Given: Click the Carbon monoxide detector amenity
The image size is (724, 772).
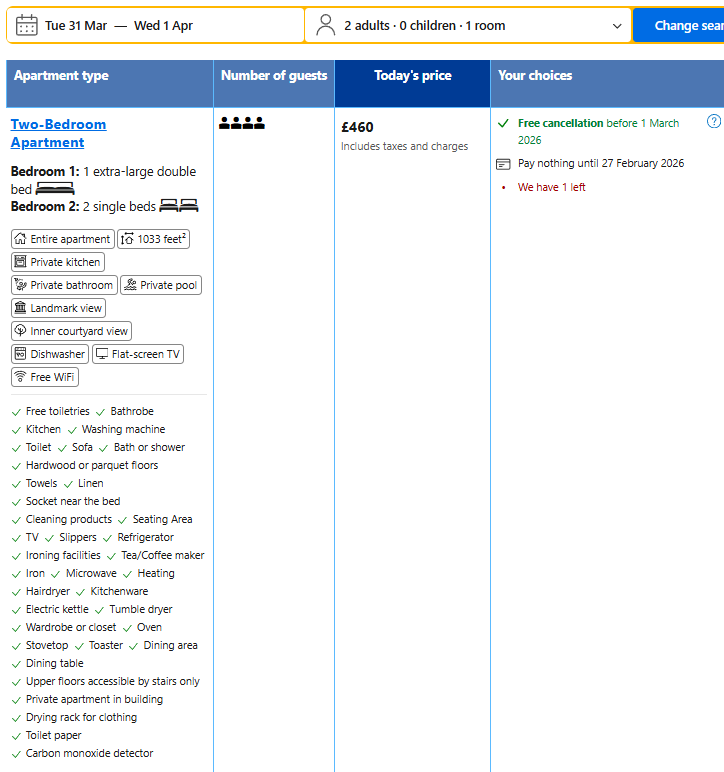Looking at the screenshot, I should 90,753.
